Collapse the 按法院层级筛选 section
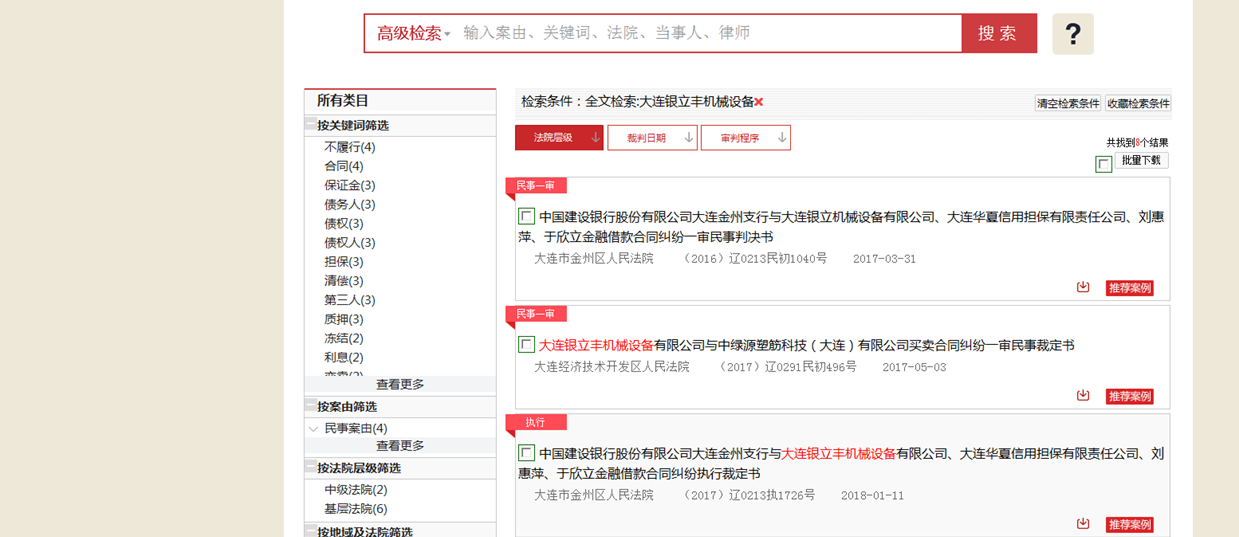The height and width of the screenshot is (537, 1239). coord(311,468)
